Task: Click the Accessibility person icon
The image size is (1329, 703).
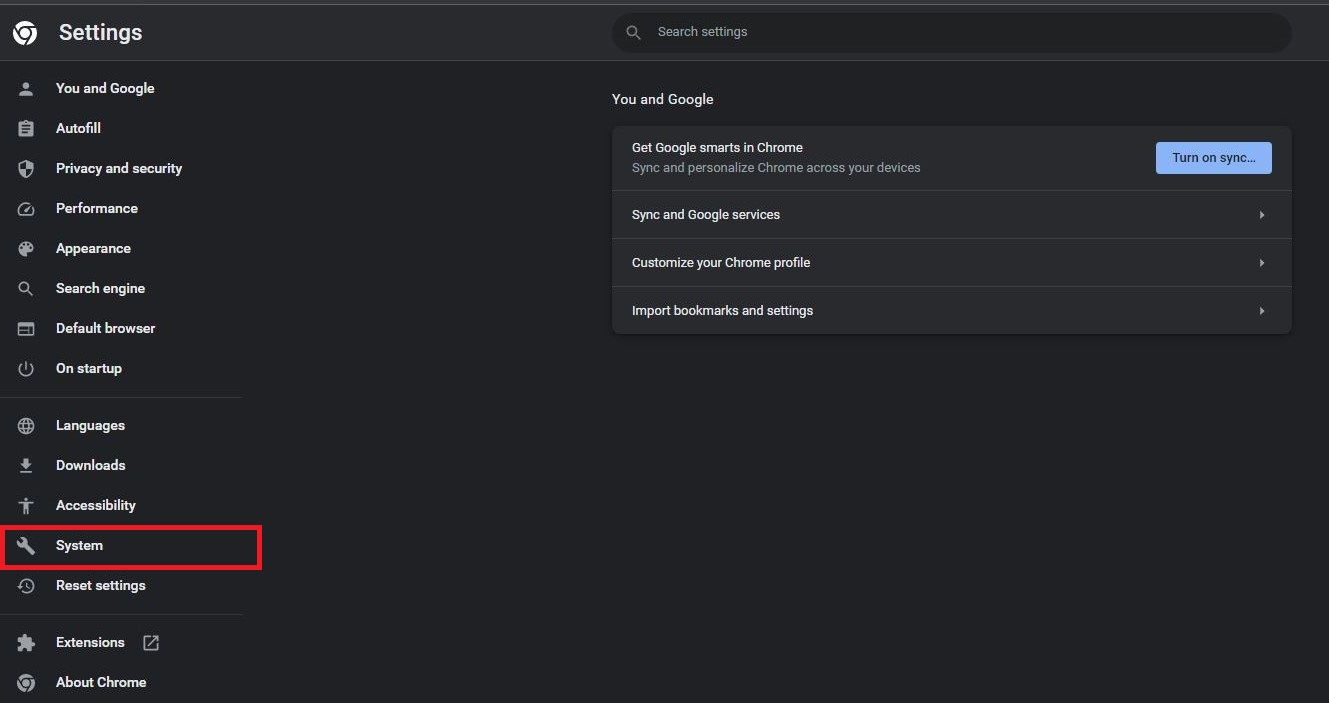Action: 26,505
